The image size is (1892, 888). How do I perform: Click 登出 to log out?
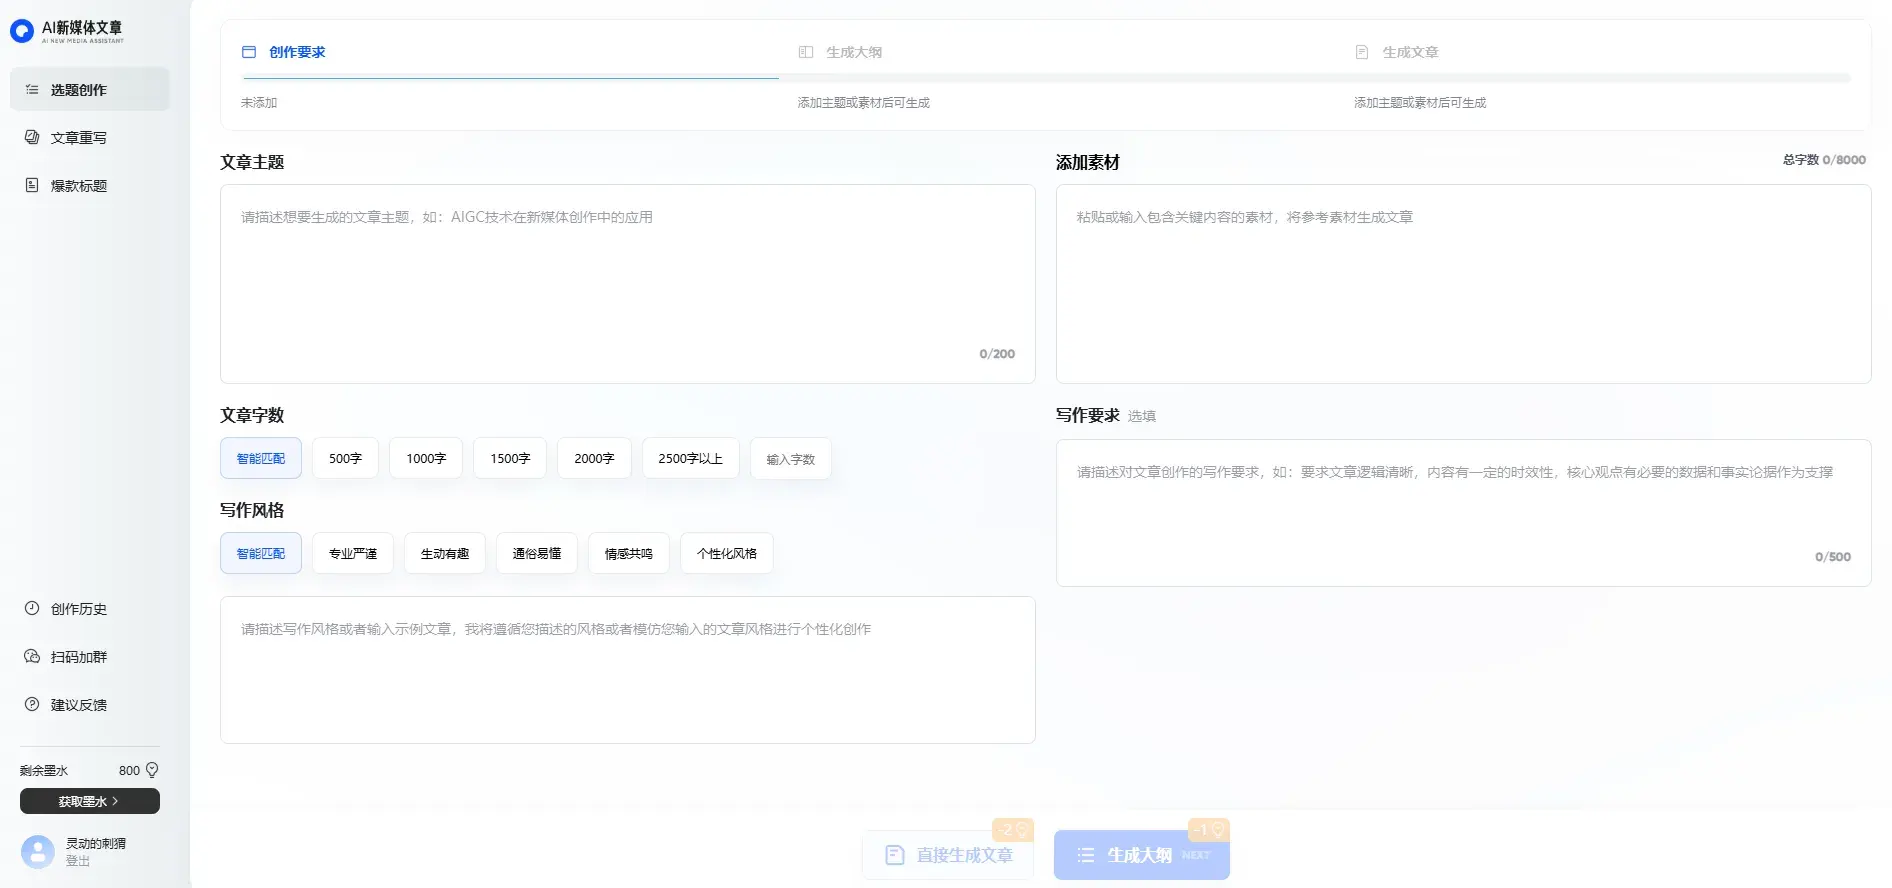(78, 861)
